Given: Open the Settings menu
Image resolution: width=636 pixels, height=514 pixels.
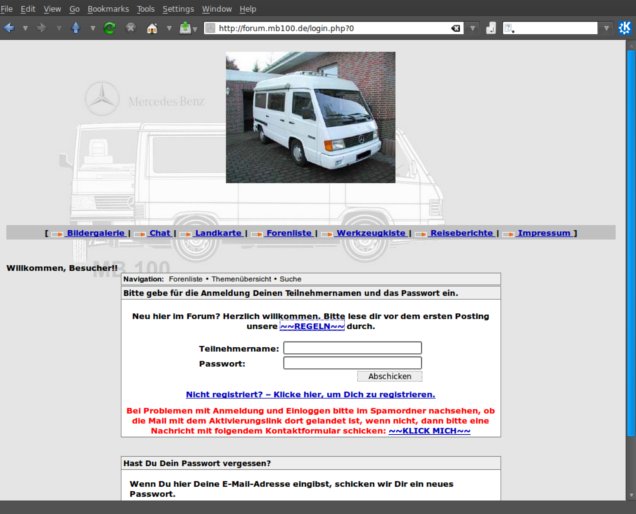Looking at the screenshot, I should point(178,9).
